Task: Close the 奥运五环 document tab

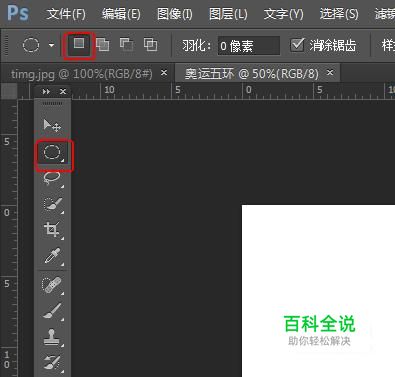Action: click(330, 72)
